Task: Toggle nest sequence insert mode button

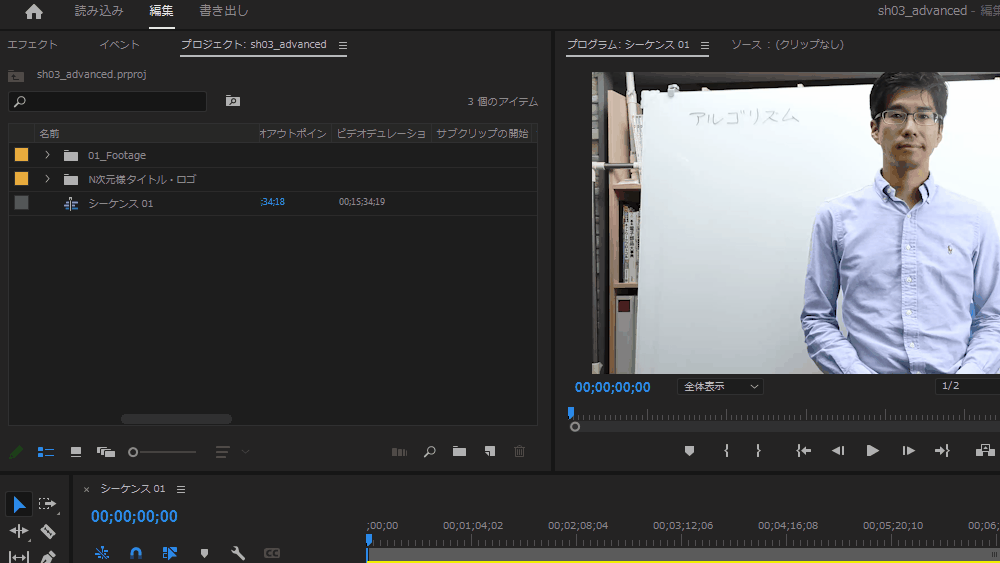Action: (101, 553)
